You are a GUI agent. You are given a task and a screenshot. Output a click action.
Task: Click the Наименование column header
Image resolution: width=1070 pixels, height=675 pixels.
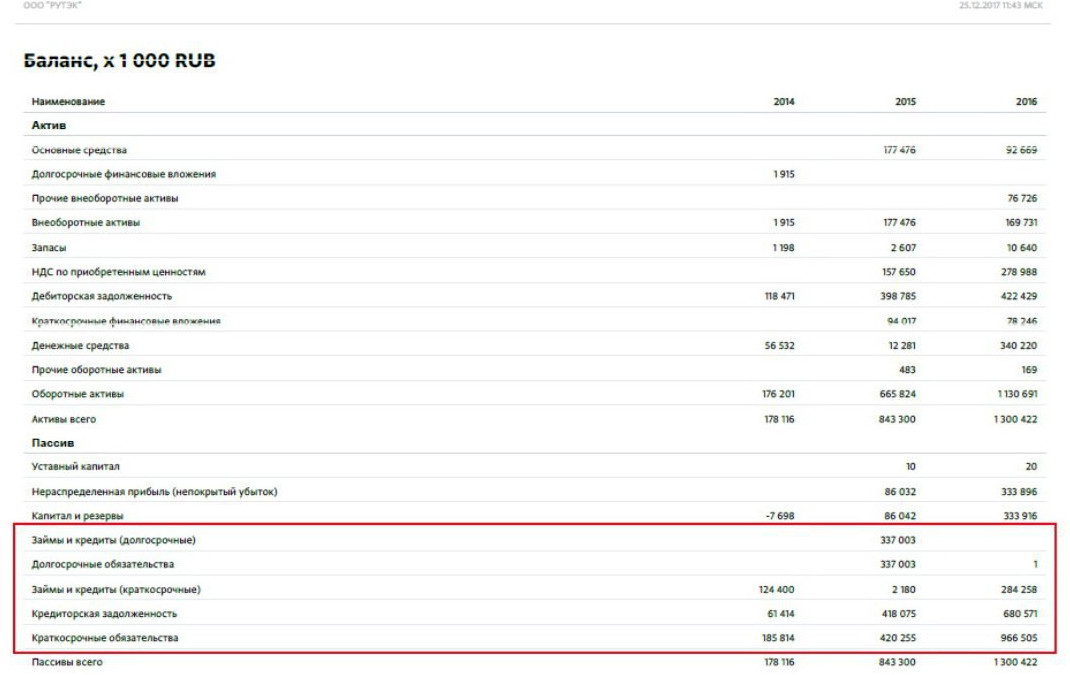pyautogui.click(x=68, y=102)
